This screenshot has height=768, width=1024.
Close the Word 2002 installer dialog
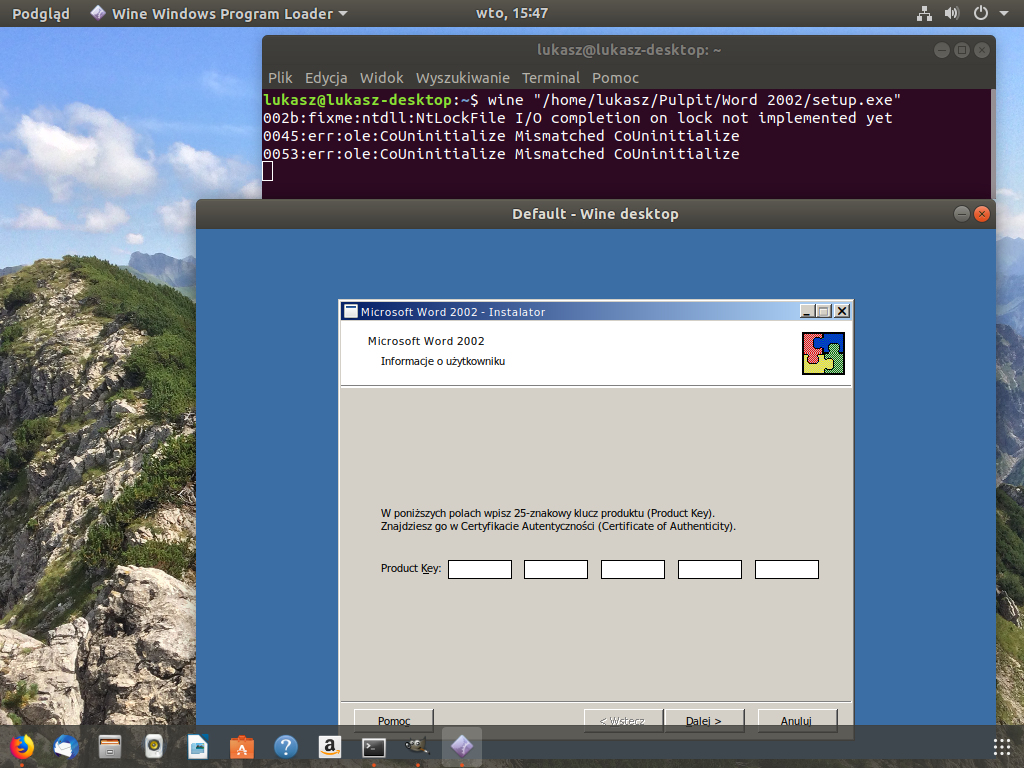click(x=842, y=312)
